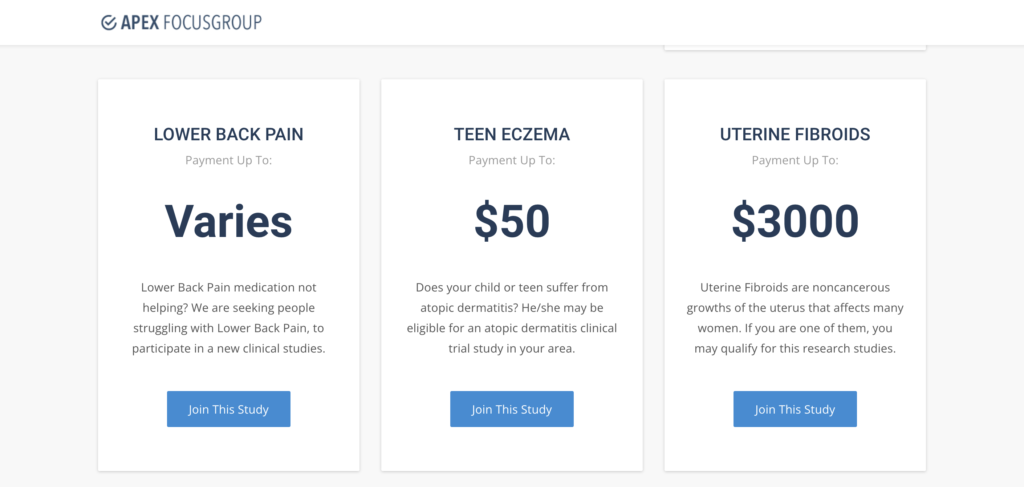Join the Lower Back Pain study
The height and width of the screenshot is (487, 1024).
229,409
